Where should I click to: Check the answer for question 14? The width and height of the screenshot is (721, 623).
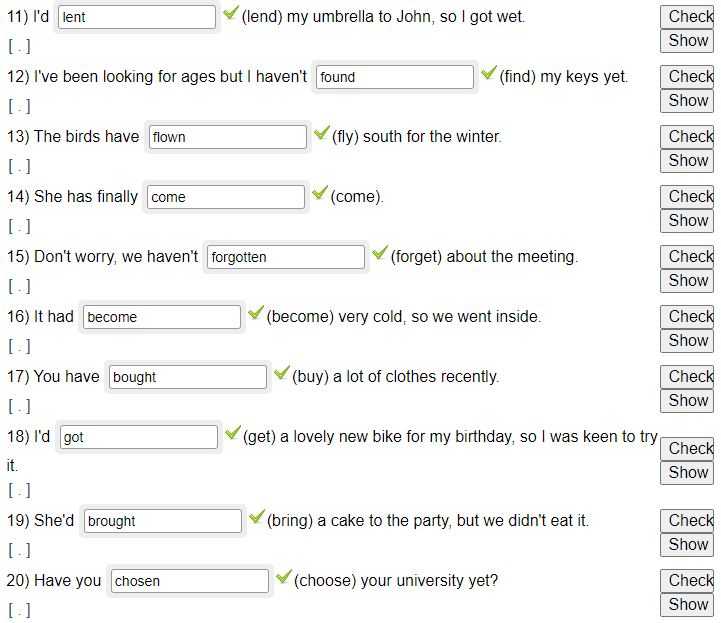tap(688, 196)
